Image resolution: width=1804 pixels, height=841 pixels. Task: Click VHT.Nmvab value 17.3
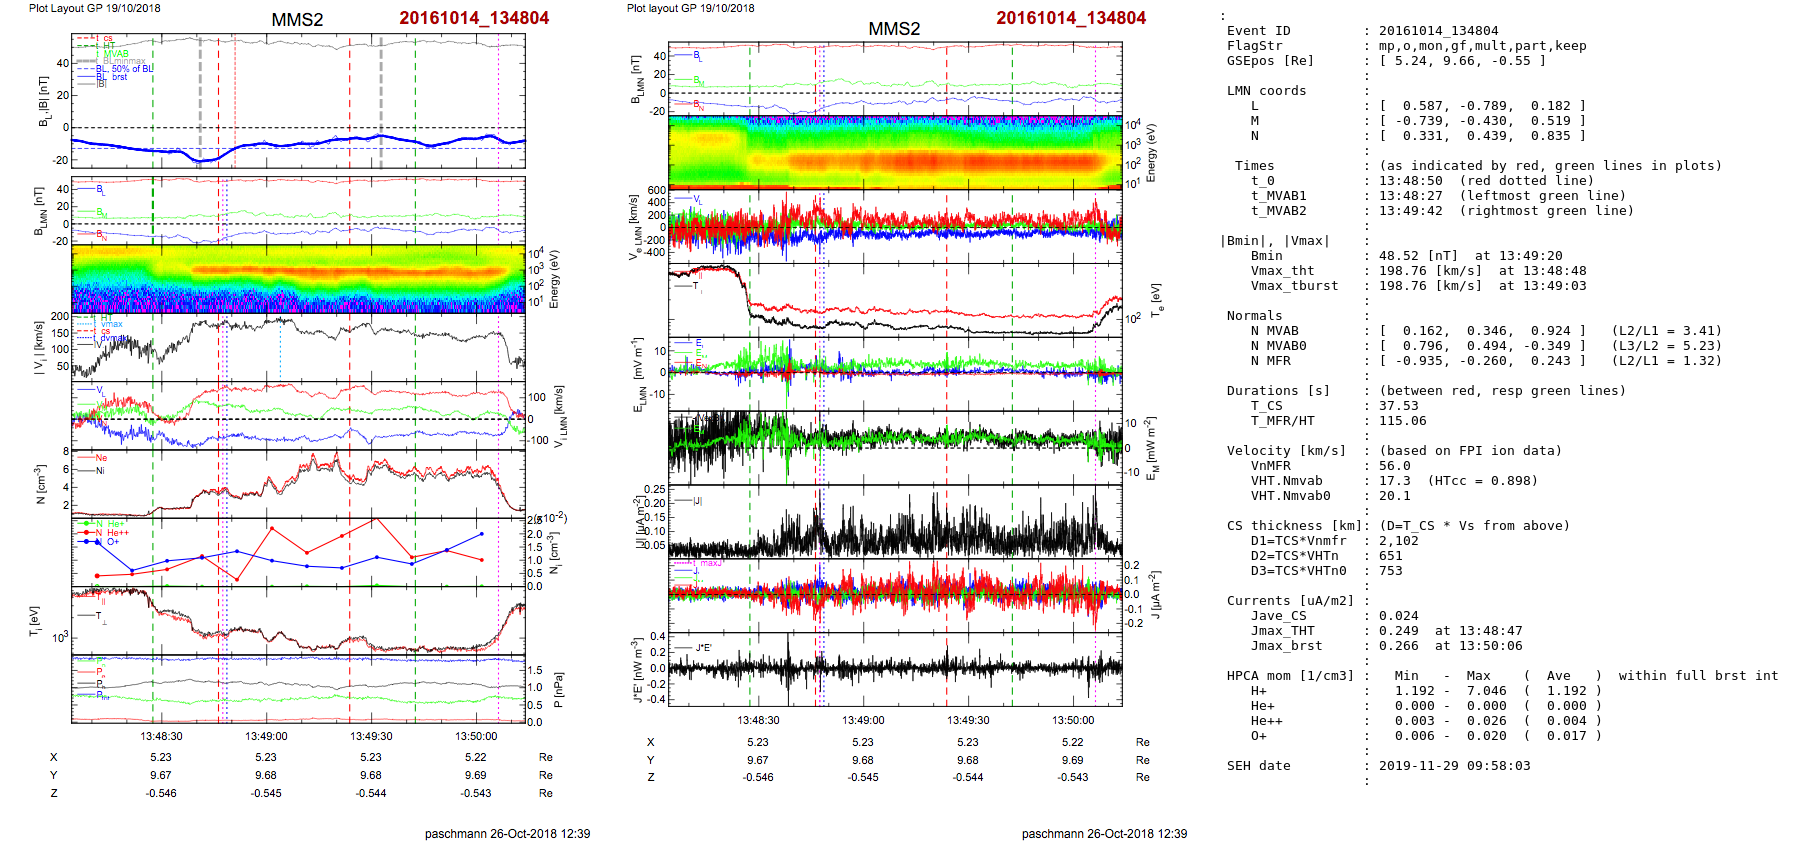click(1394, 481)
